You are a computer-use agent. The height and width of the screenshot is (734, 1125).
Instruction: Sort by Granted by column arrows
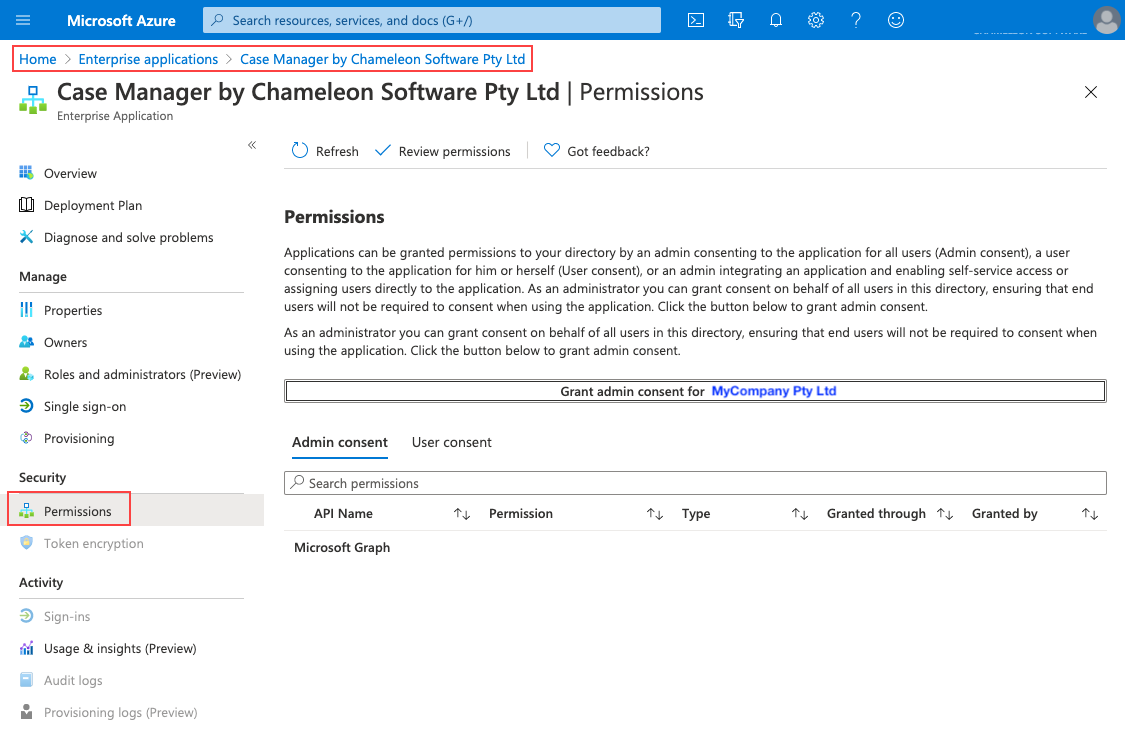pos(1089,514)
